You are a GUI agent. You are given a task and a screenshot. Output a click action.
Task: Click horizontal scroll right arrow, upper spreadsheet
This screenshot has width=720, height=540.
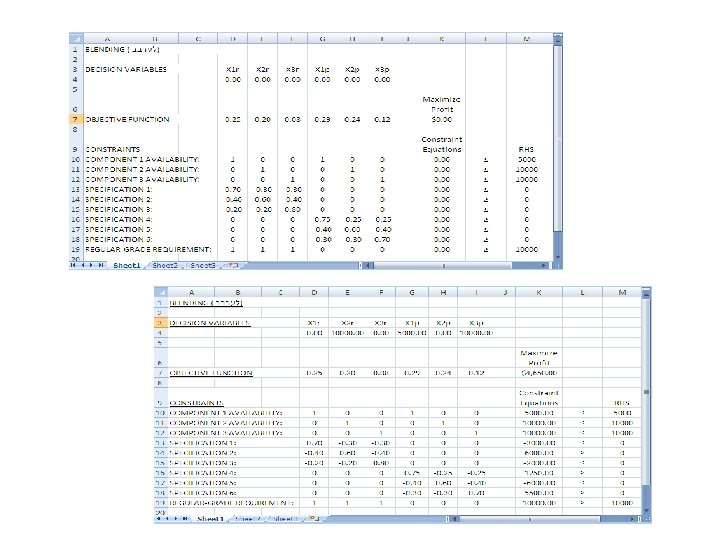pos(544,265)
